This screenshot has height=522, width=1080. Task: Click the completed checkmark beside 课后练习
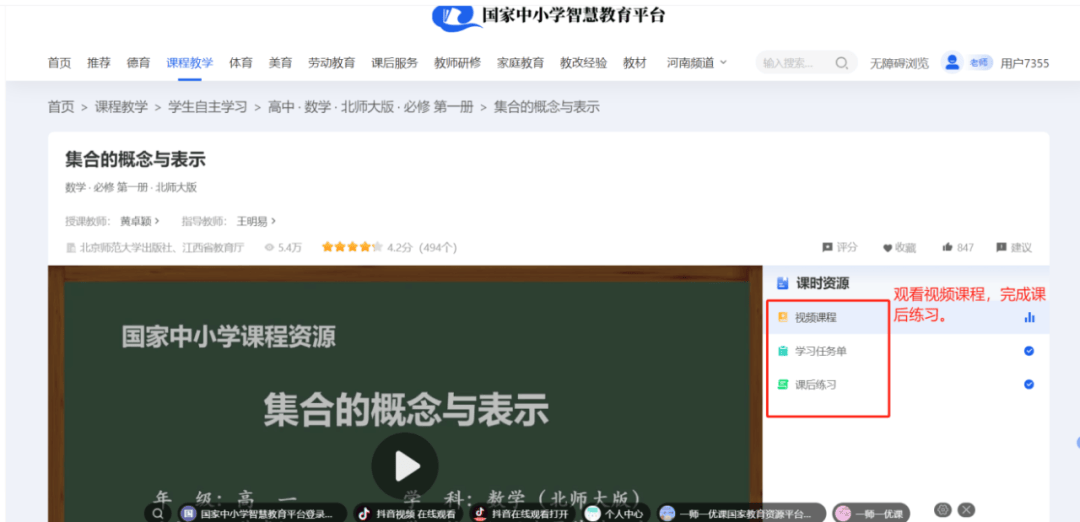[1029, 385]
